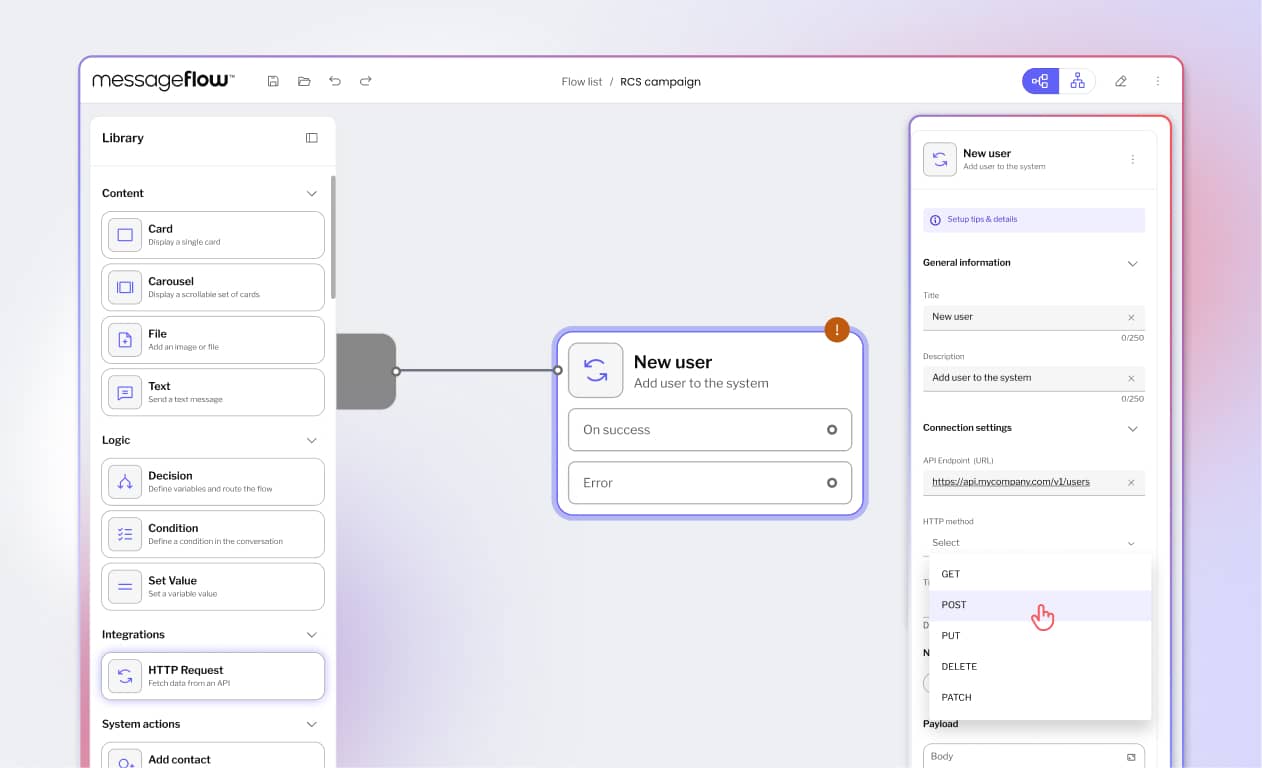Screen dimensions: 1262x768
Task: Choose GET from HTTP method list
Action: [x=1040, y=574]
